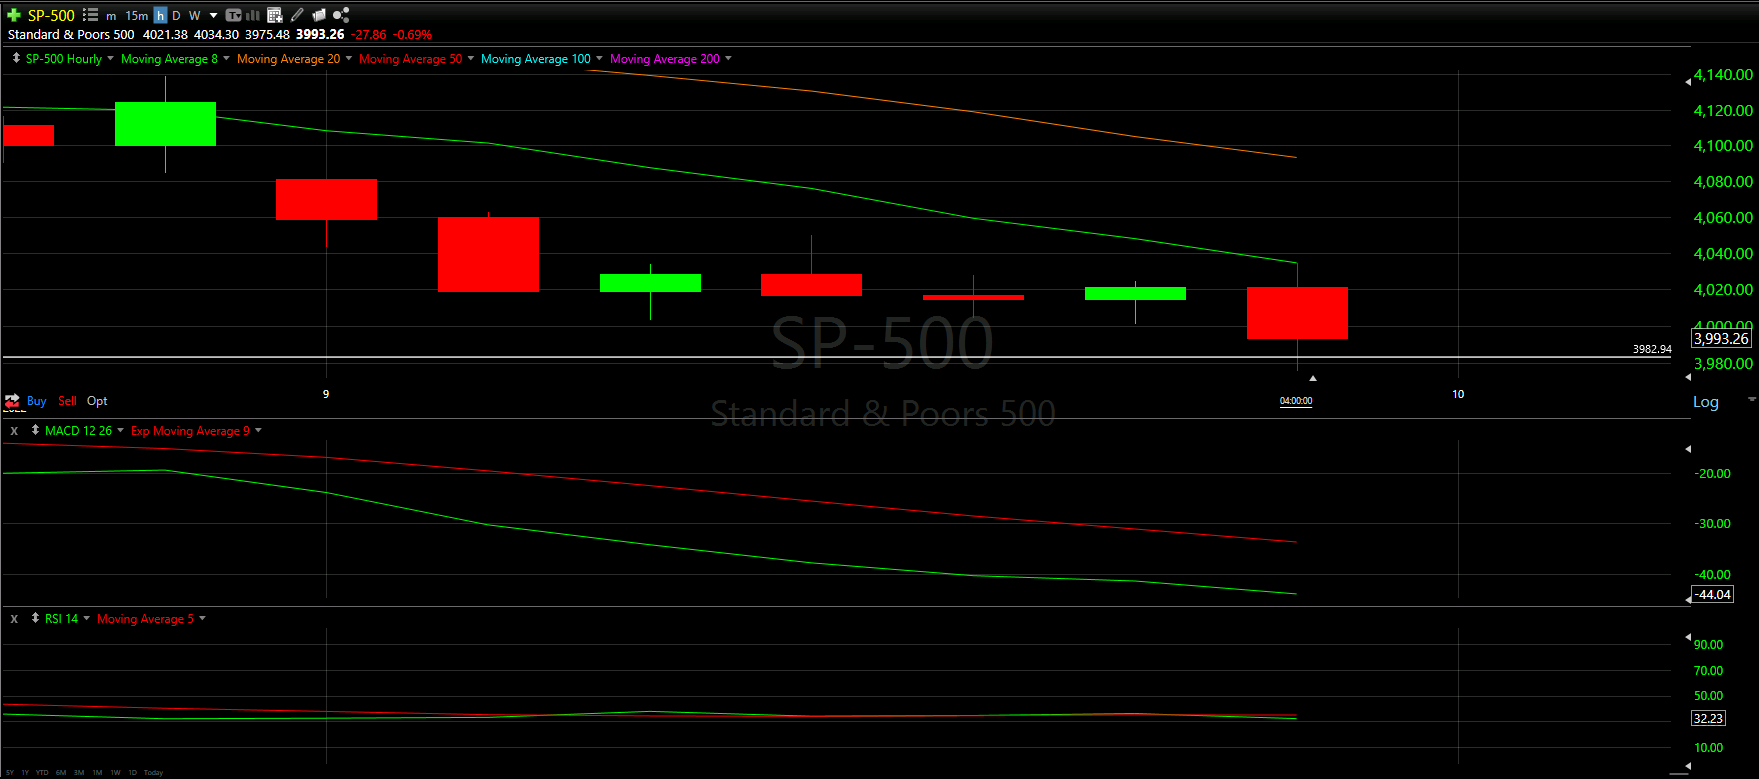Click the reorder arrows next to SP-500 Hourly
This screenshot has height=779, width=1759.
point(16,58)
